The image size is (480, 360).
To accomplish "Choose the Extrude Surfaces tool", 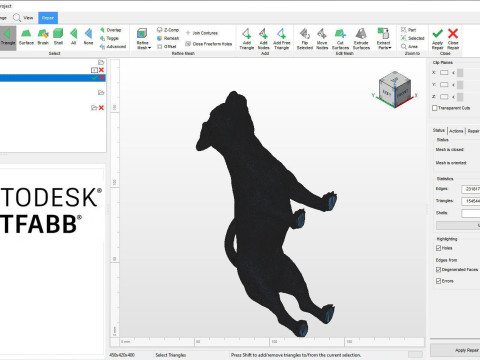I will coord(361,39).
